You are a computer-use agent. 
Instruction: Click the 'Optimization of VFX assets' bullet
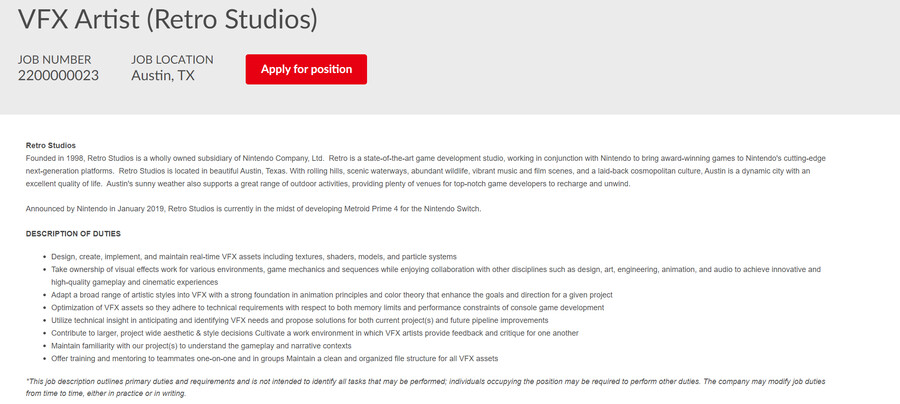(321, 308)
